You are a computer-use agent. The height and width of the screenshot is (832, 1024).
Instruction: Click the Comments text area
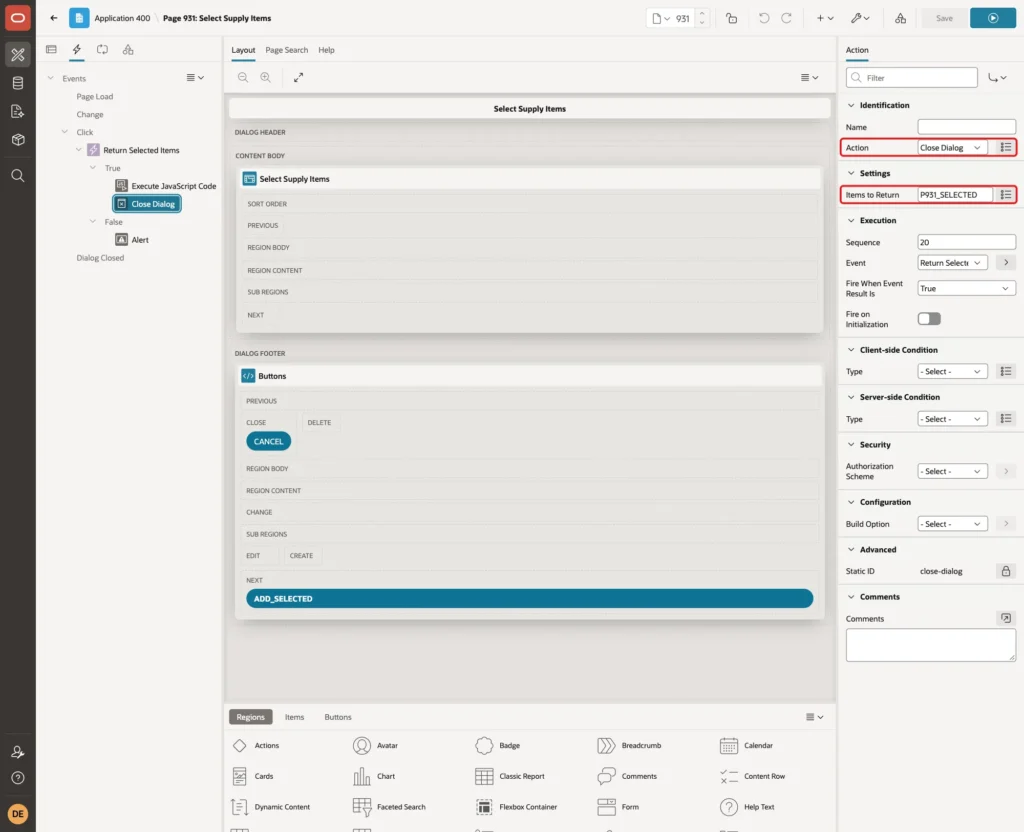(x=930, y=645)
